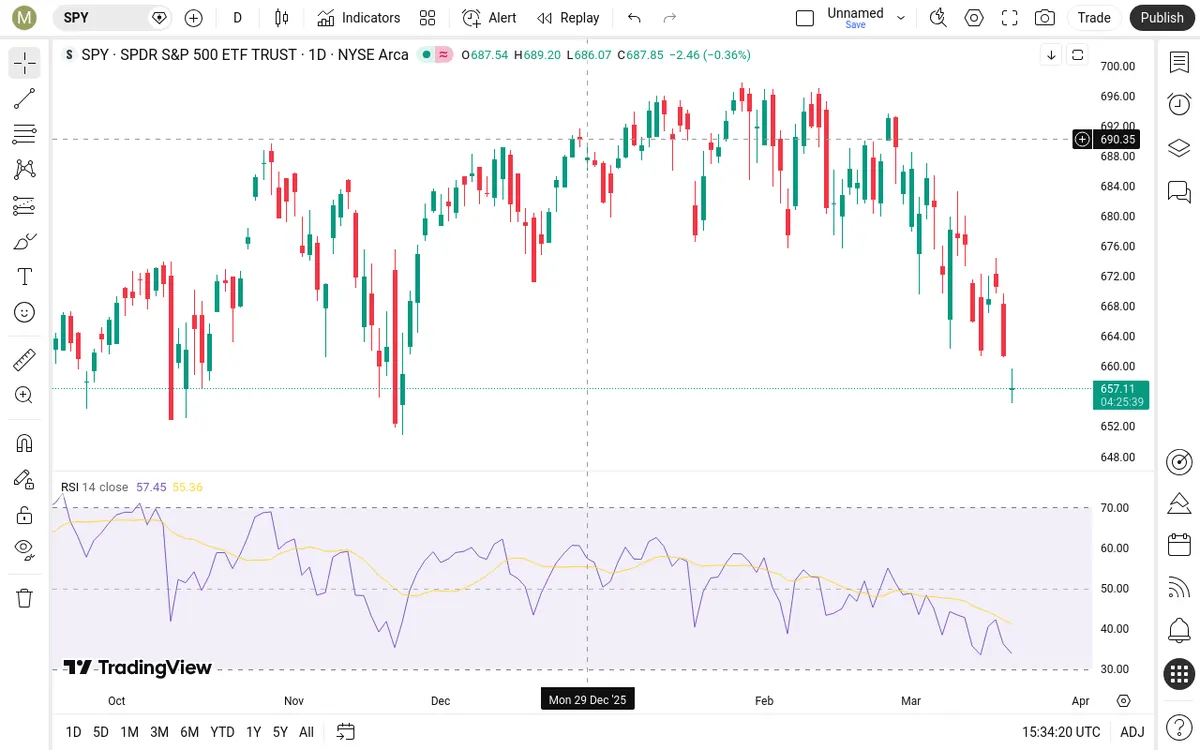Set the time range to 3M
This screenshot has height=750, width=1200.
click(159, 732)
